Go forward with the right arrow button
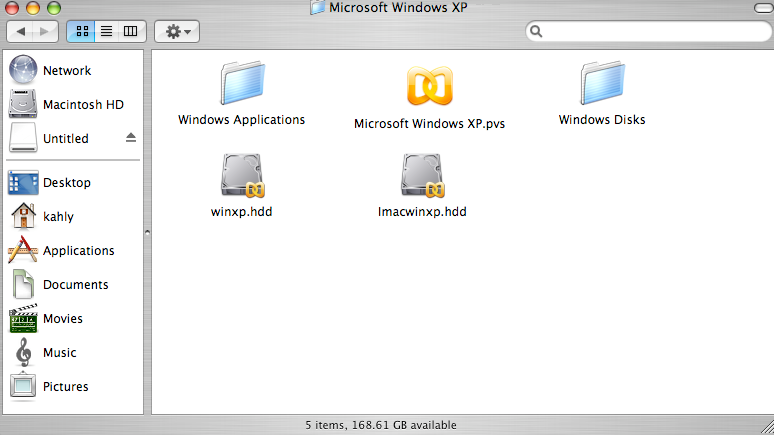This screenshot has width=774, height=435. coord(45,32)
